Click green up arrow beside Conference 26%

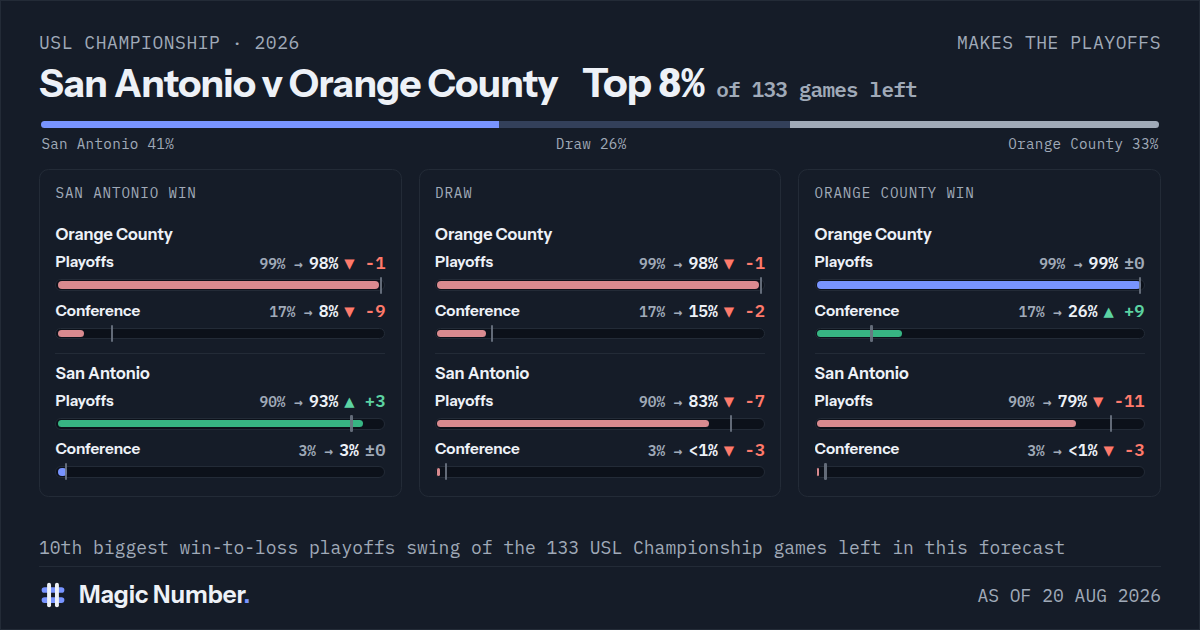coord(1108,312)
